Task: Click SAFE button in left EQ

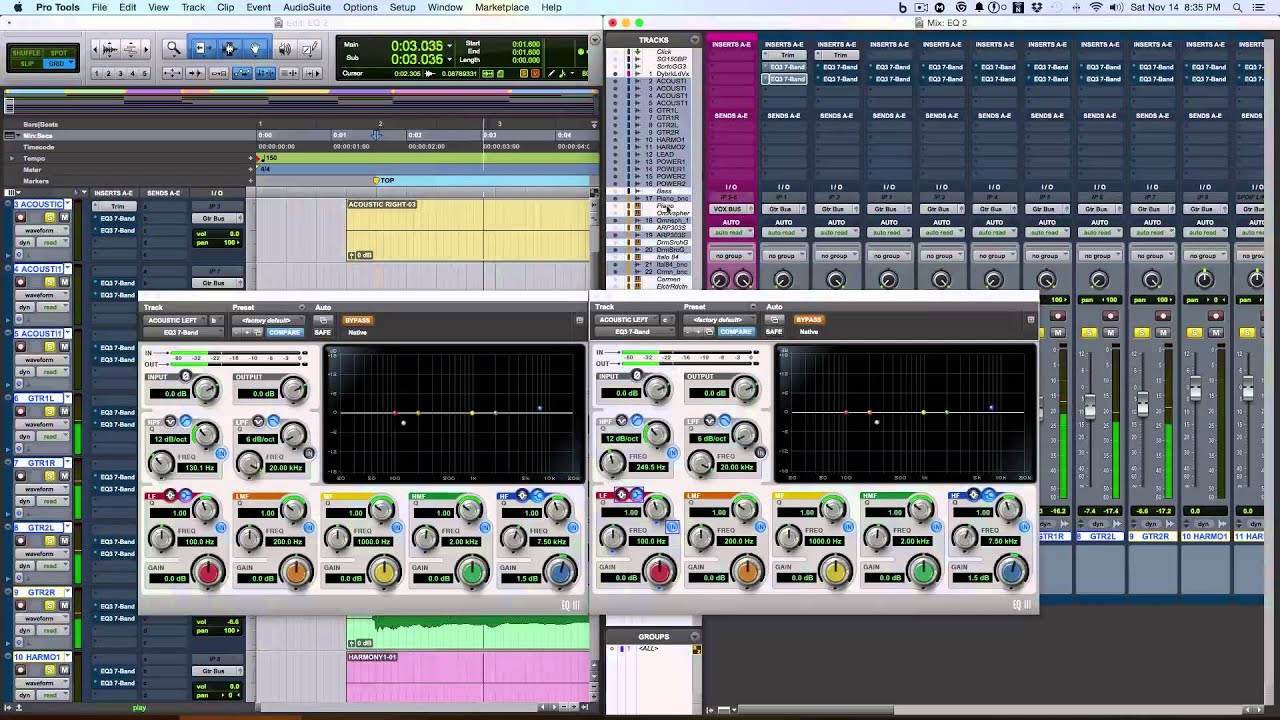Action: point(322,332)
